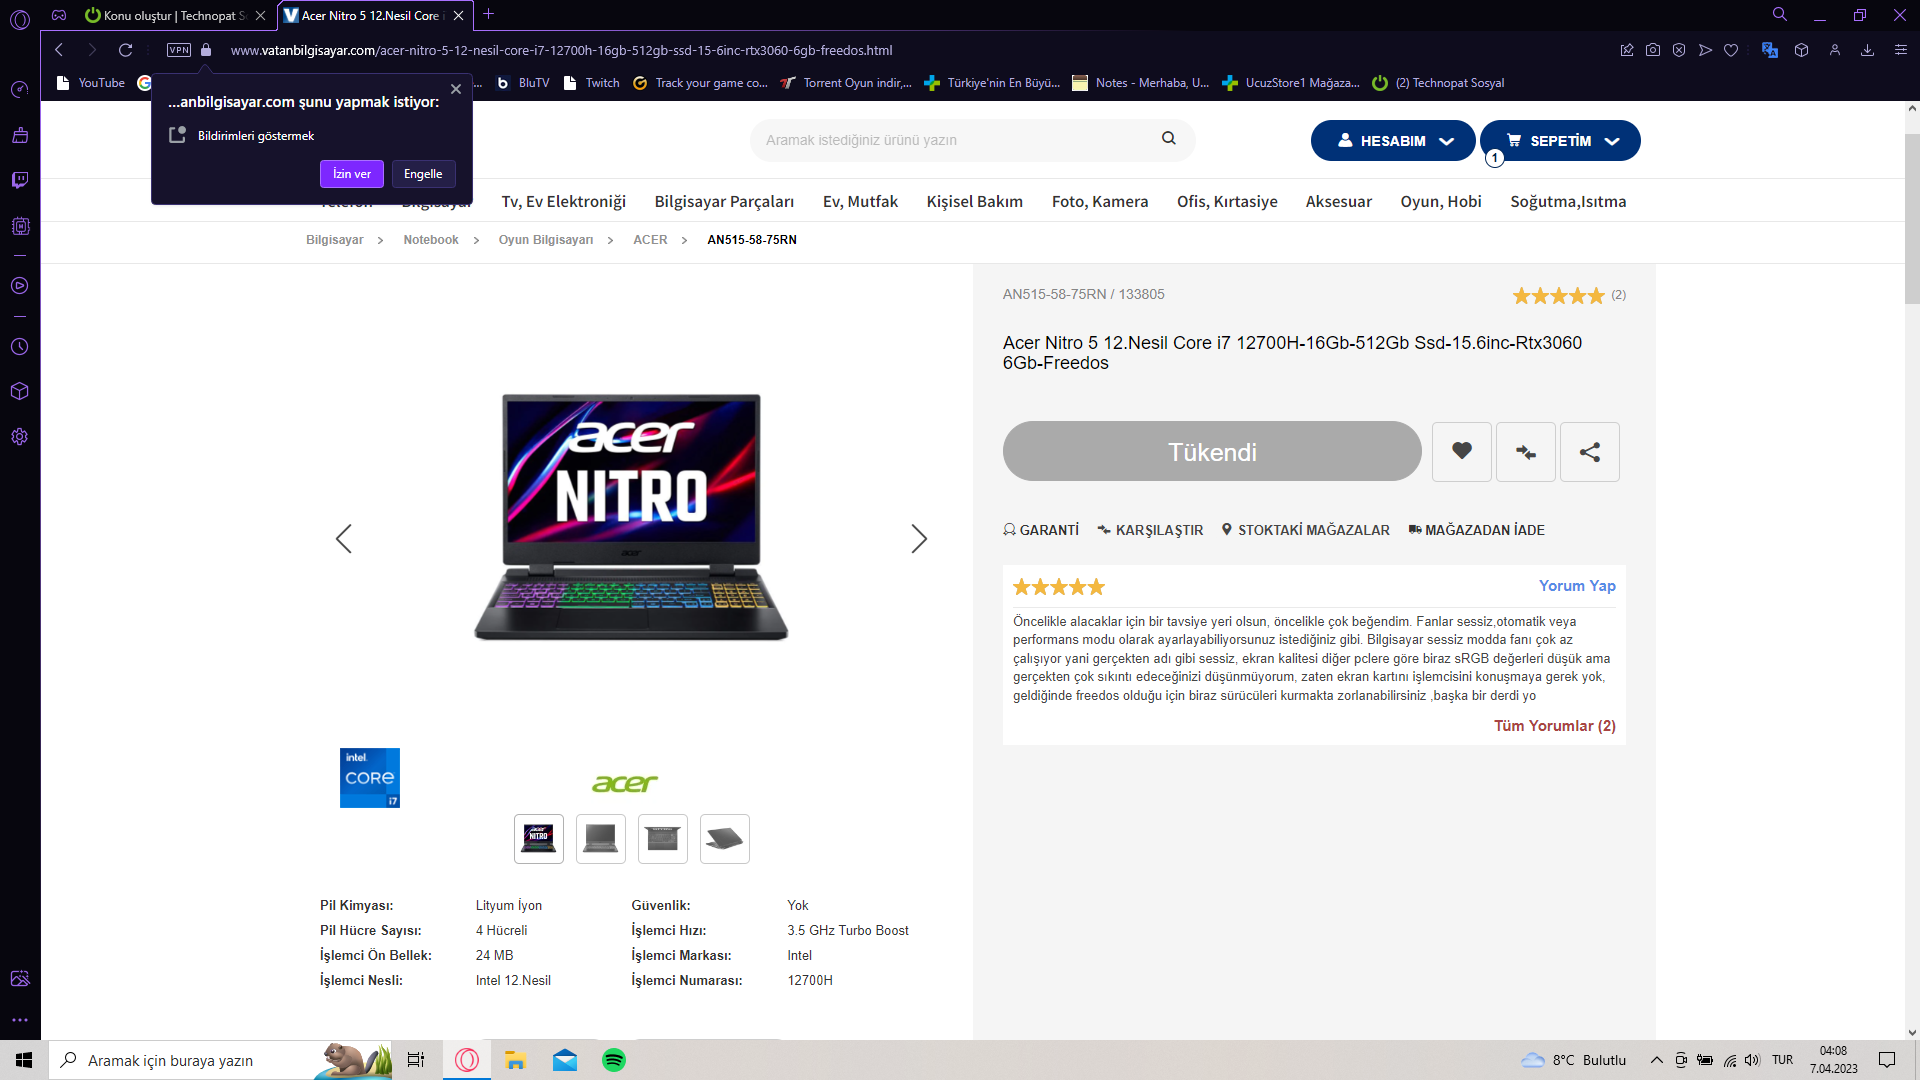Click the share icon button
This screenshot has height=1080, width=1920.
(1589, 452)
